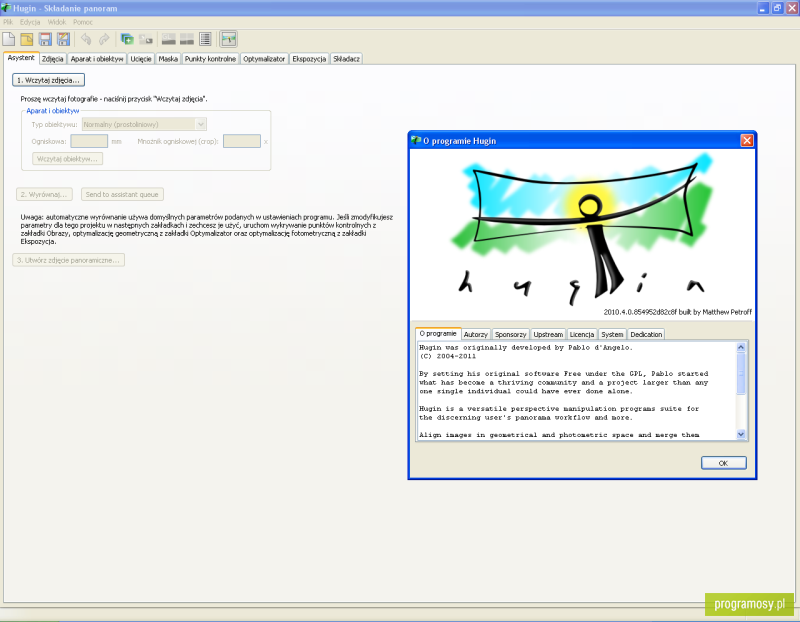Click the Mnożnik ogniskowej (crop) field
The image size is (800, 622).
click(242, 141)
